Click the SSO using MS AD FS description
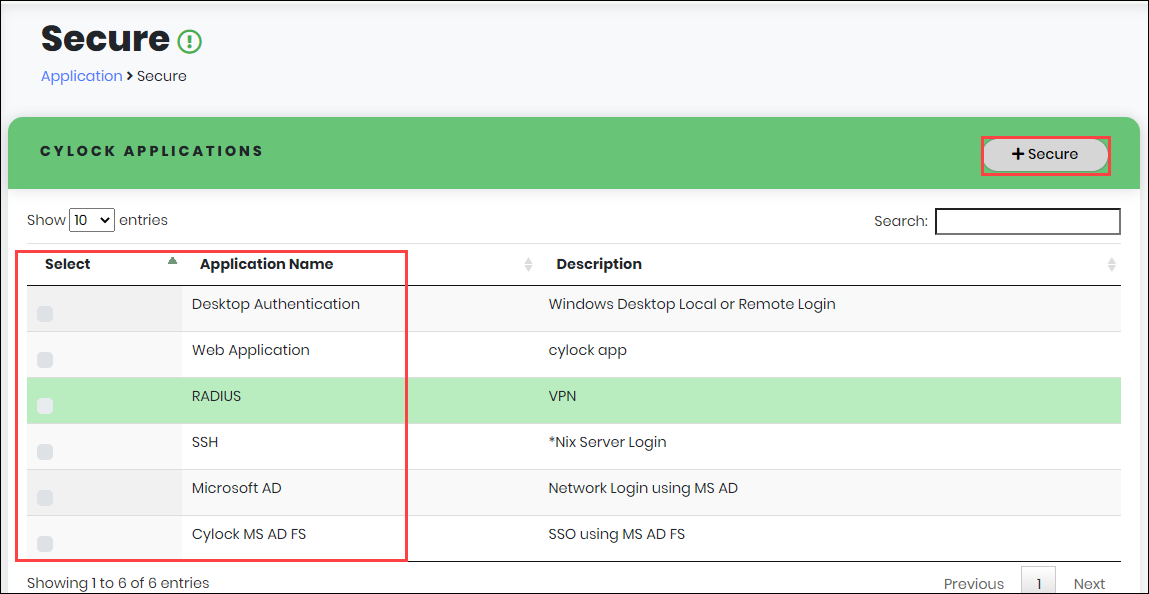This screenshot has width=1149, height=594. click(x=616, y=534)
